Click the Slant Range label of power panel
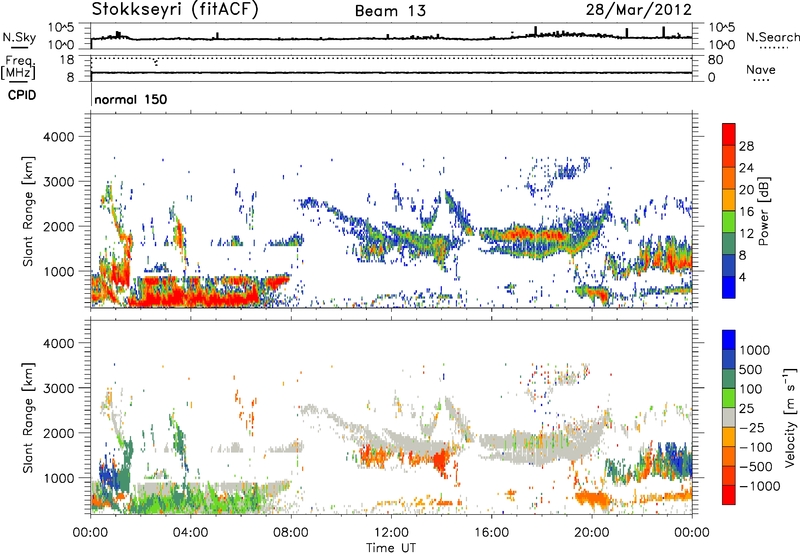This screenshot has height=554, width=800. tap(28, 211)
